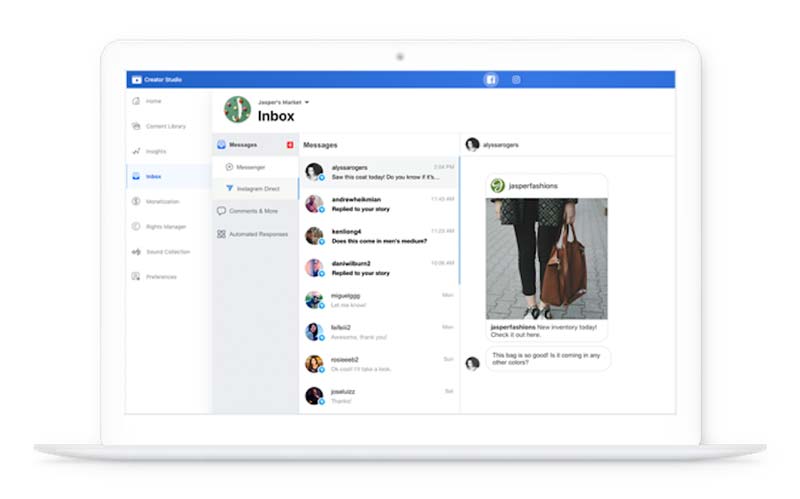This screenshot has width=800, height=499.
Task: Open the alyssarogers conversation
Action: [379, 172]
